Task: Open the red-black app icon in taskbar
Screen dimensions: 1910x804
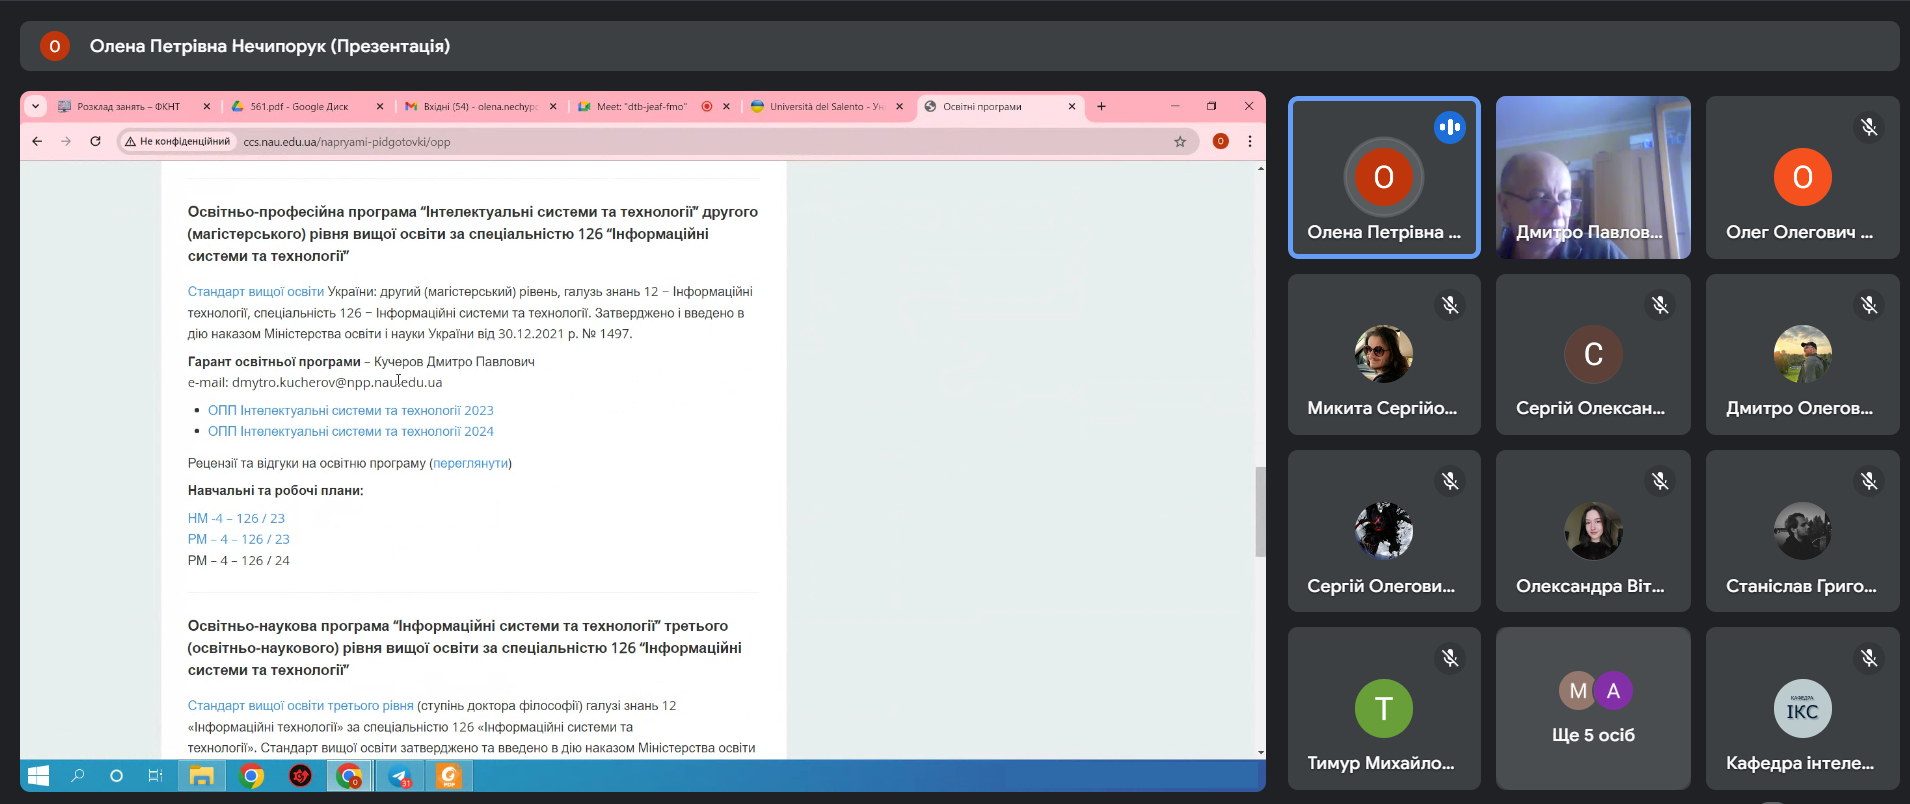Action: click(x=300, y=776)
